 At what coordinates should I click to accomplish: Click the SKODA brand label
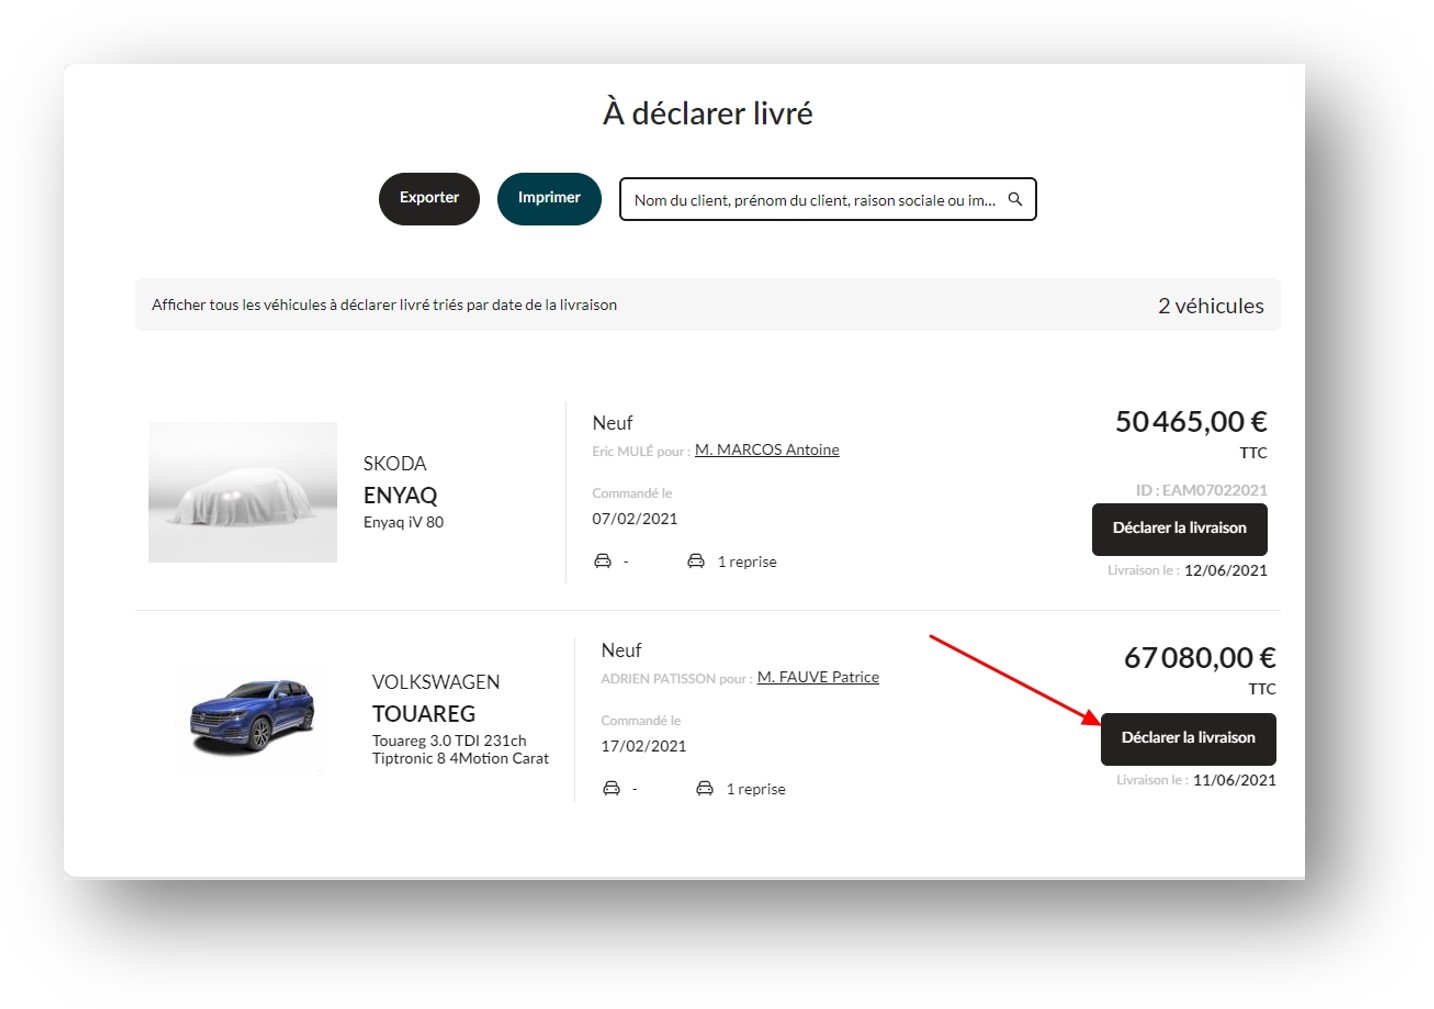[395, 464]
